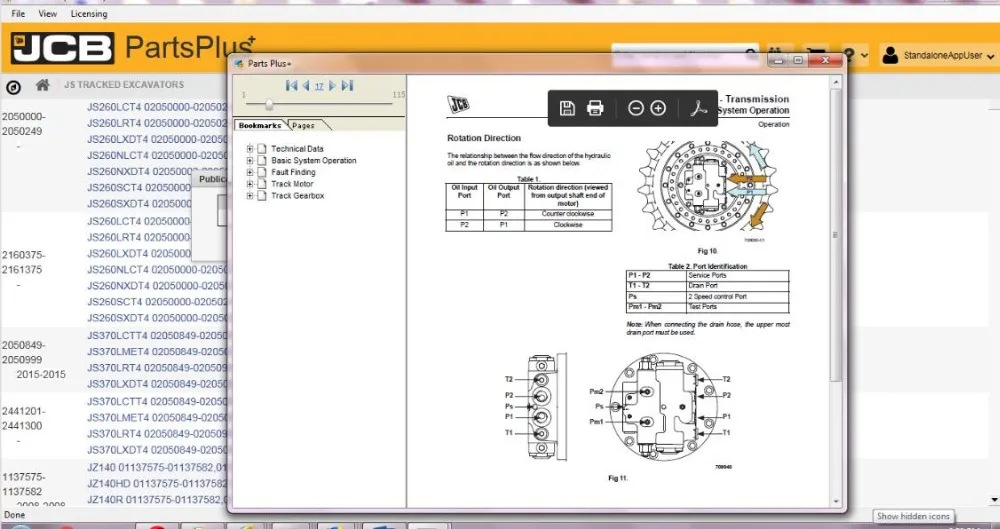
Task: Click the Done status bar text
Action: (13, 514)
